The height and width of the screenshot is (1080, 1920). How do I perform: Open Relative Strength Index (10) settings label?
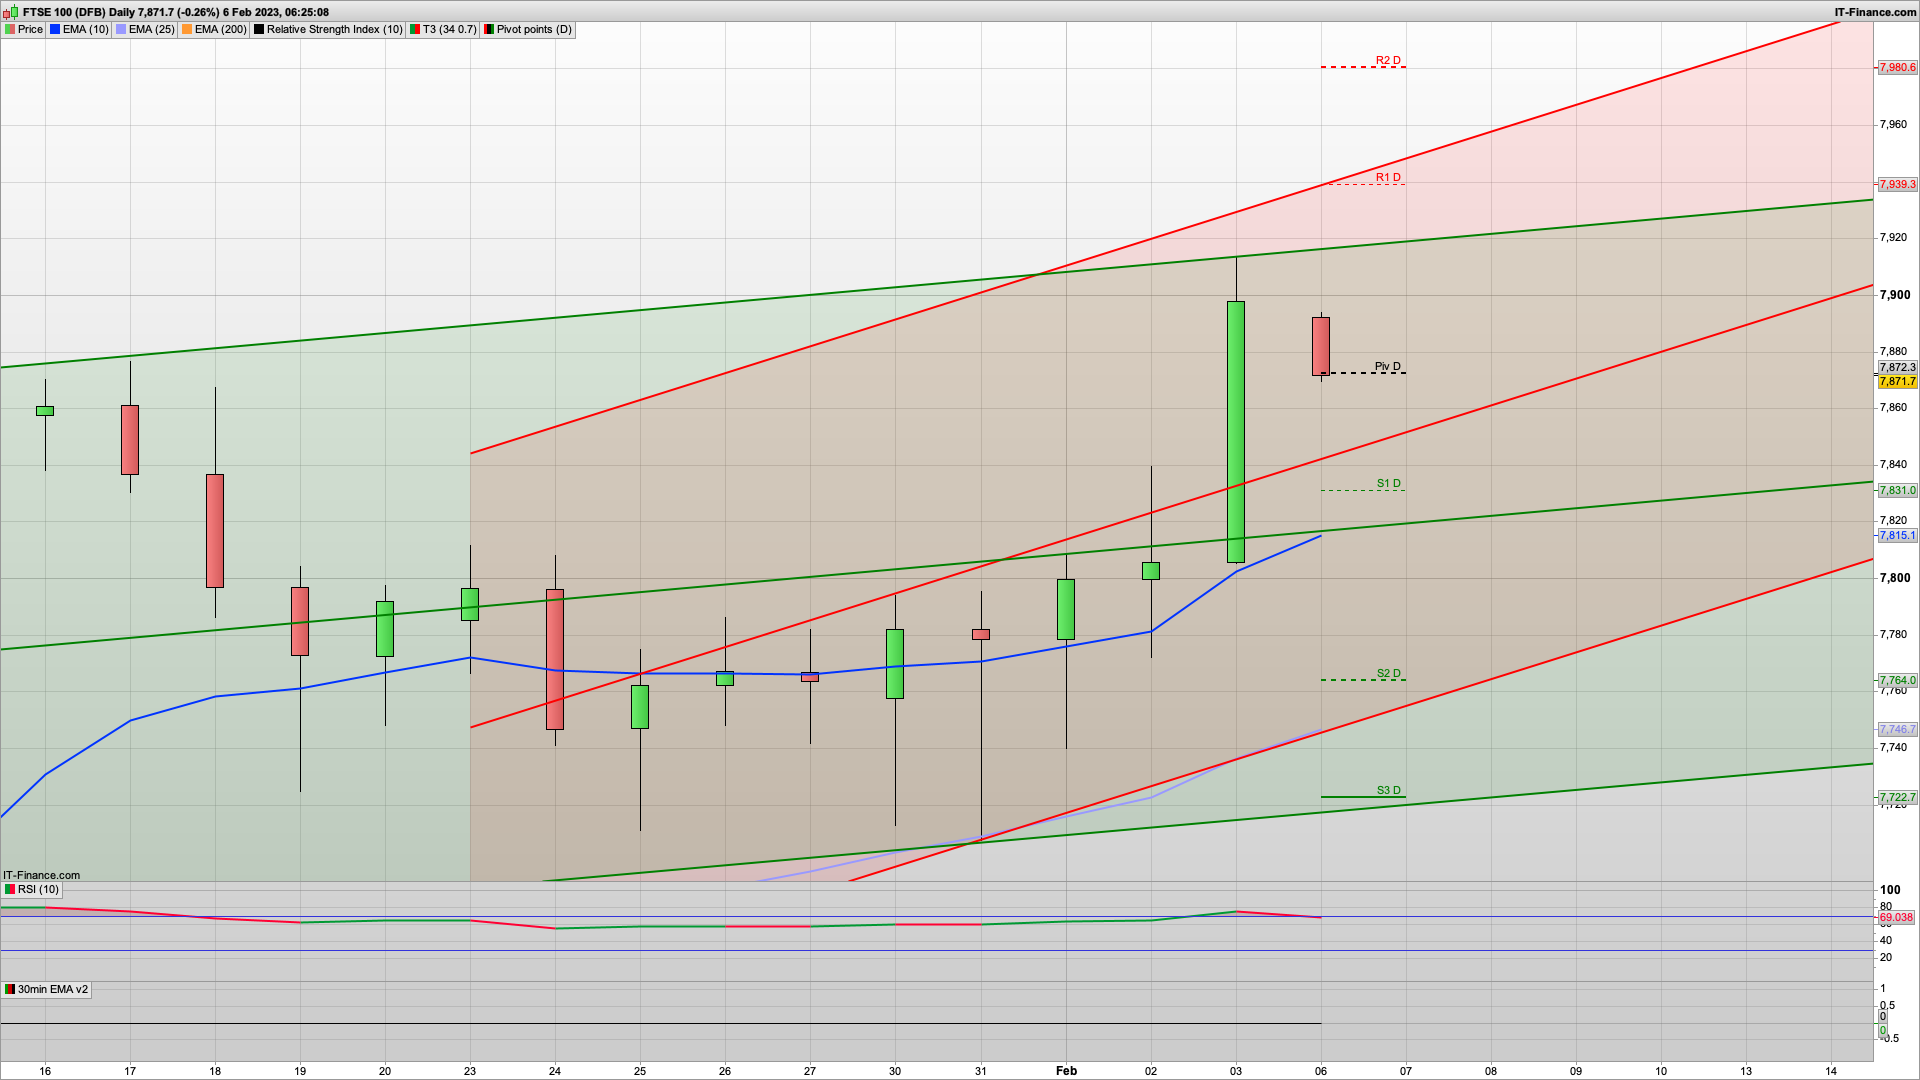[334, 29]
